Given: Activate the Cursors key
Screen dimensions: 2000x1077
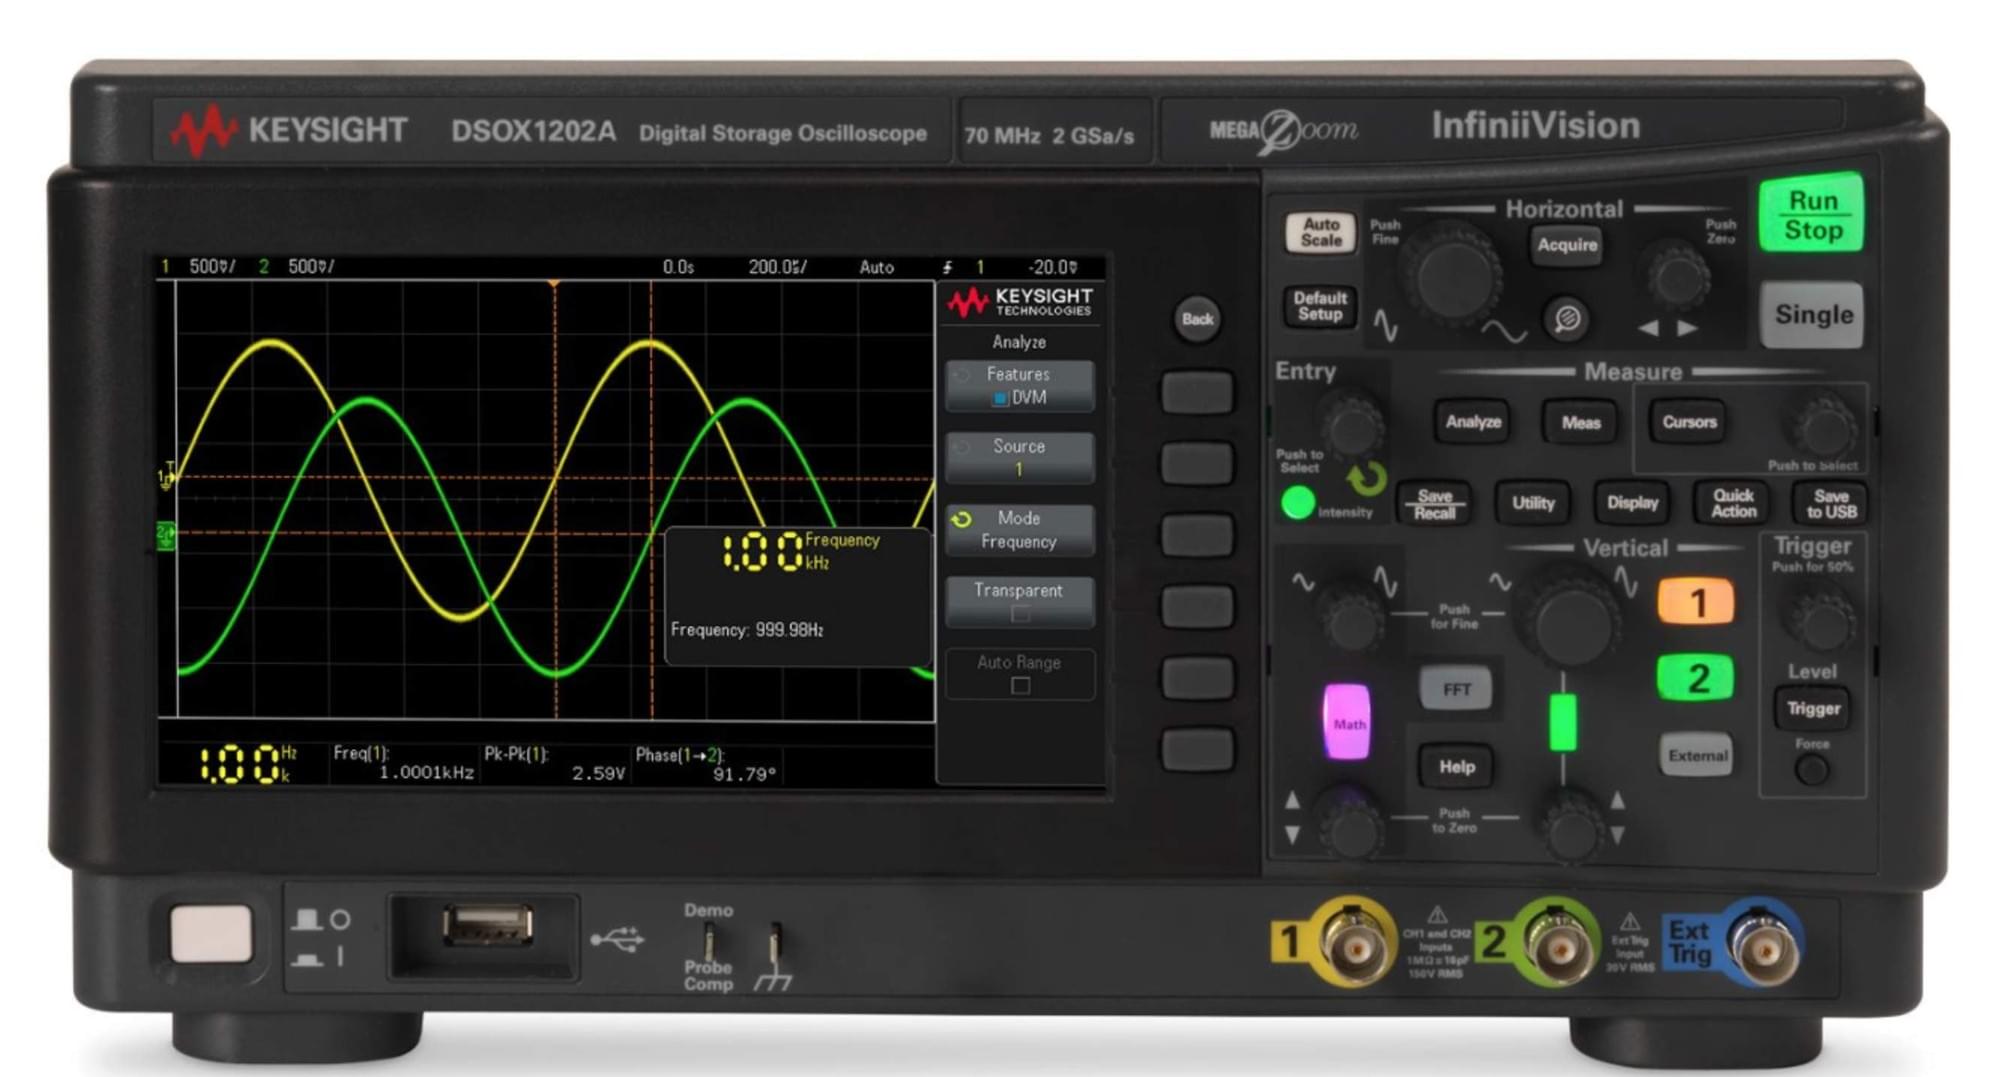Looking at the screenshot, I should [x=1689, y=422].
